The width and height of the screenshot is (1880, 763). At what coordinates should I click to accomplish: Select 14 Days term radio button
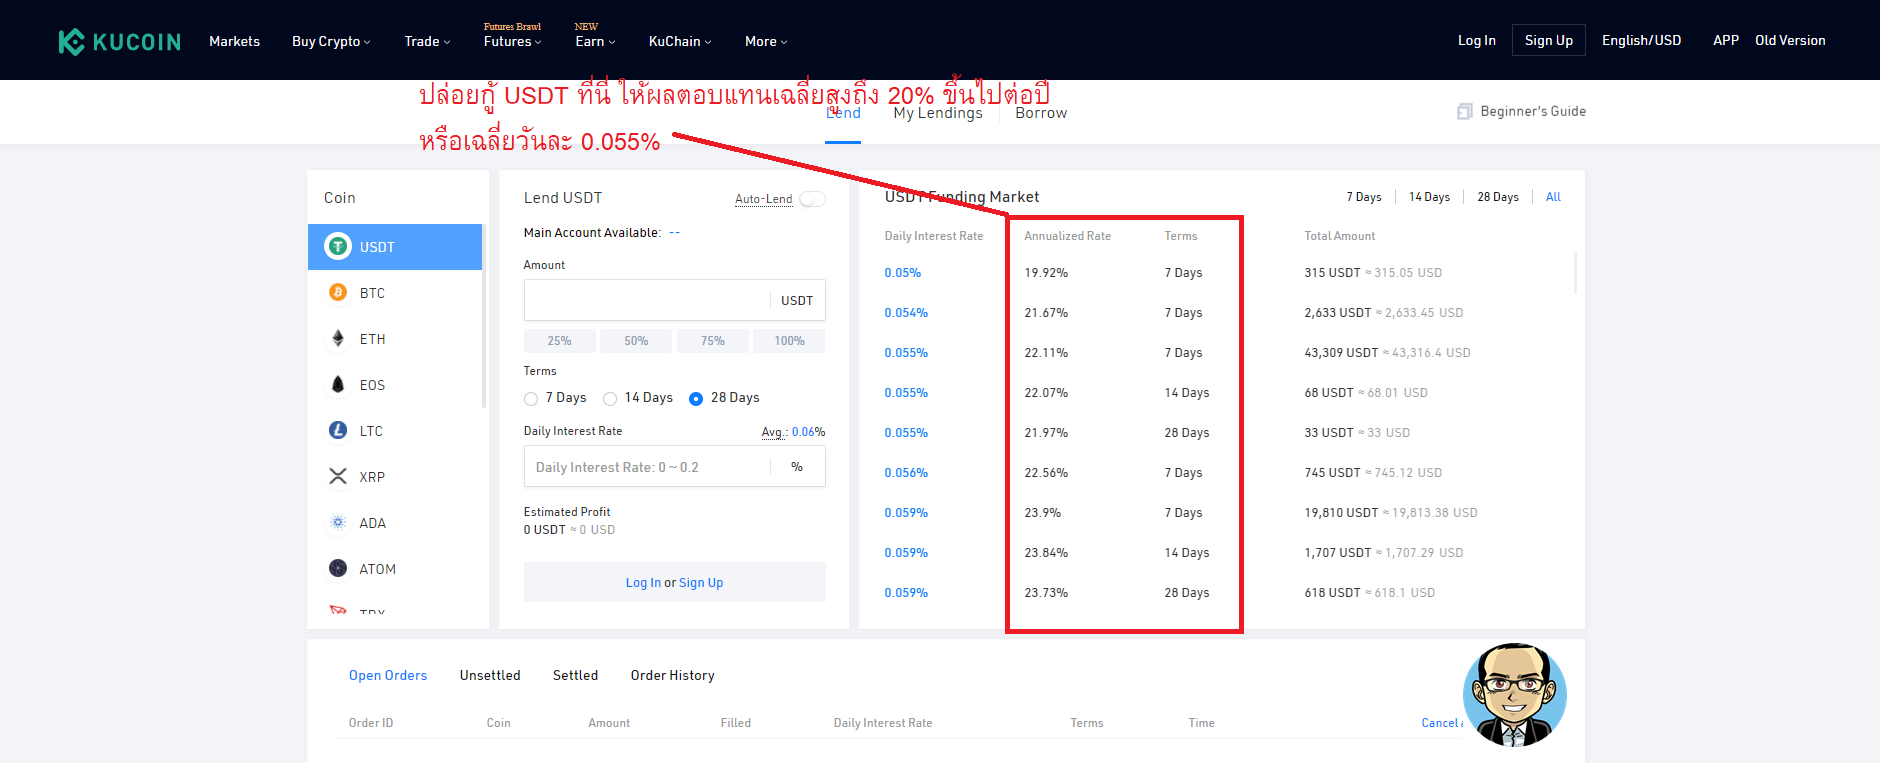pyautogui.click(x=610, y=399)
